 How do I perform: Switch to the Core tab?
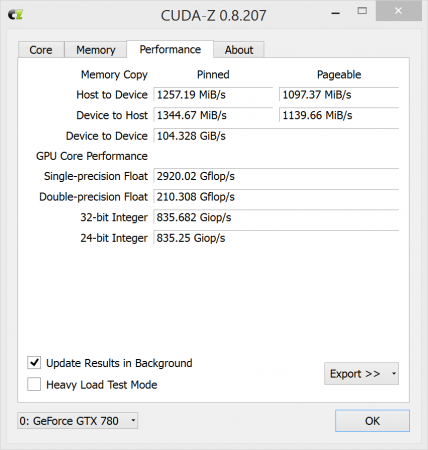[x=41, y=50]
